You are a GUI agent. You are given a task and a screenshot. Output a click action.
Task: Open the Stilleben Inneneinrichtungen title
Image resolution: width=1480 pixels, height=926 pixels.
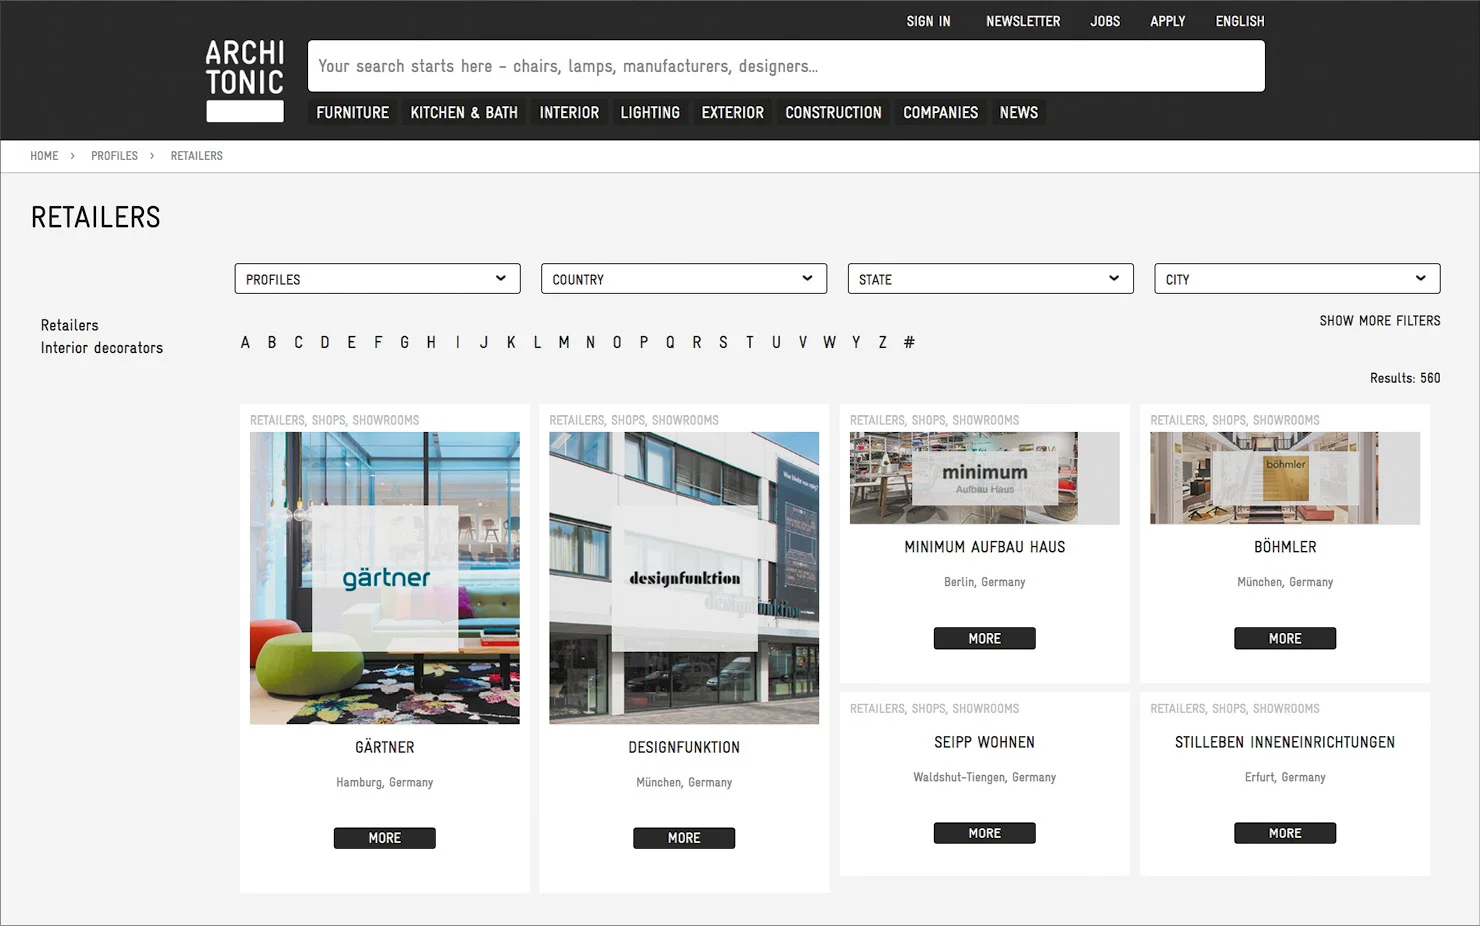[1285, 742]
